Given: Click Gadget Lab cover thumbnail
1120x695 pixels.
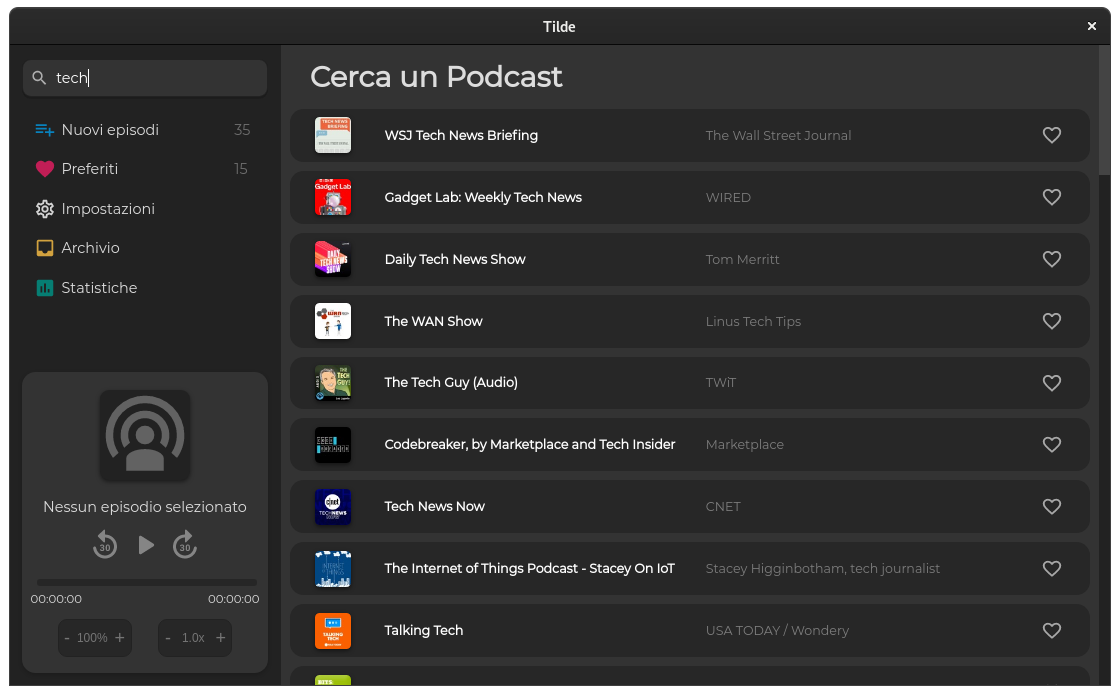Looking at the screenshot, I should [333, 197].
